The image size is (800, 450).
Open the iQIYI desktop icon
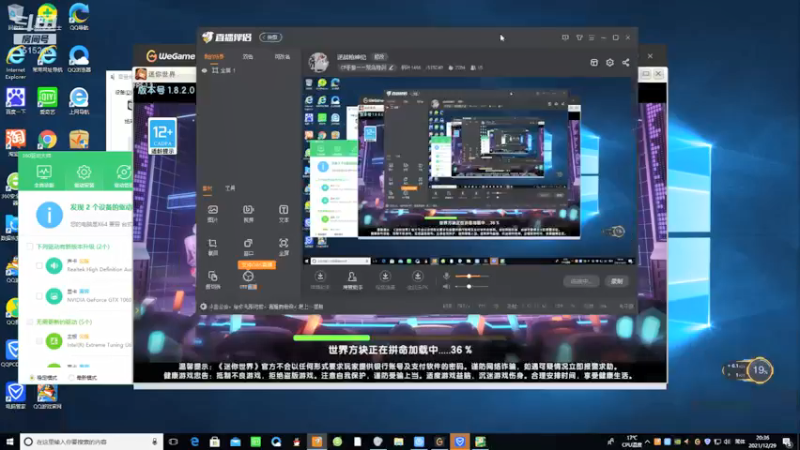click(x=47, y=101)
